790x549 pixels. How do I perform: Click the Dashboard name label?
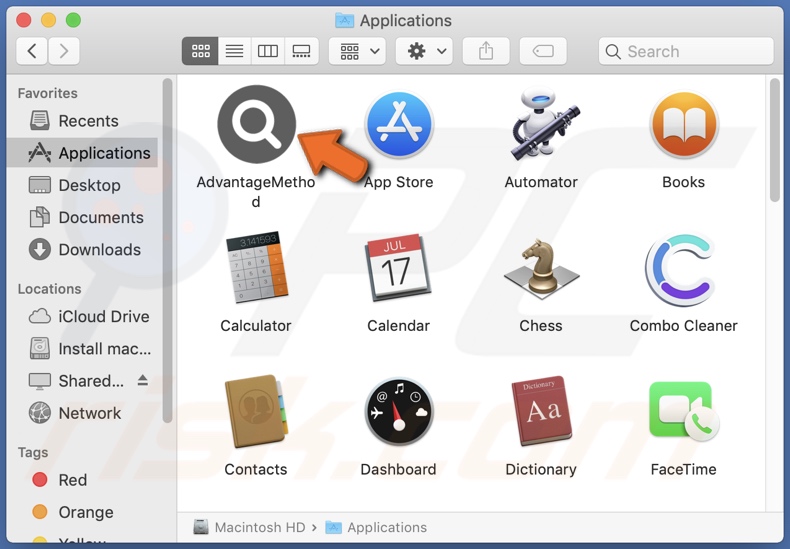(399, 469)
